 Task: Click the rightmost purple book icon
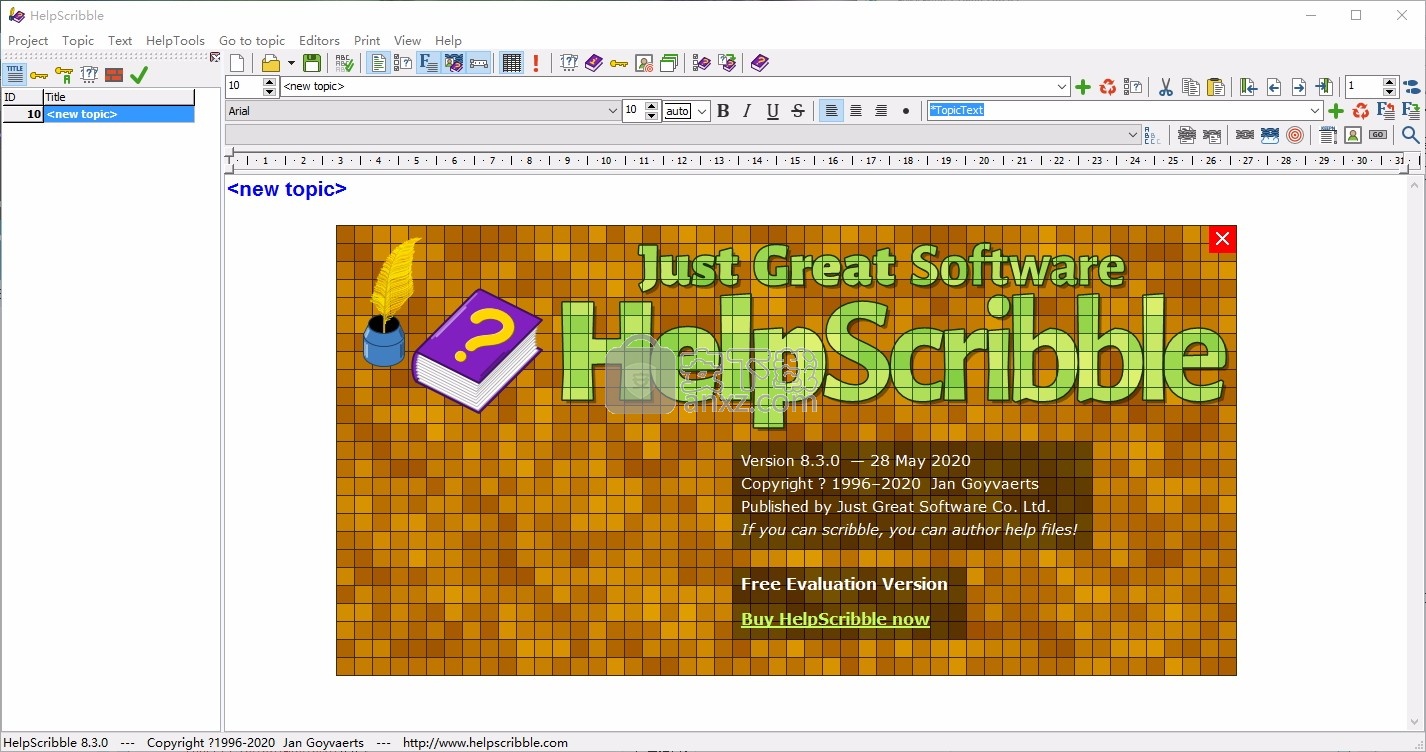point(760,63)
